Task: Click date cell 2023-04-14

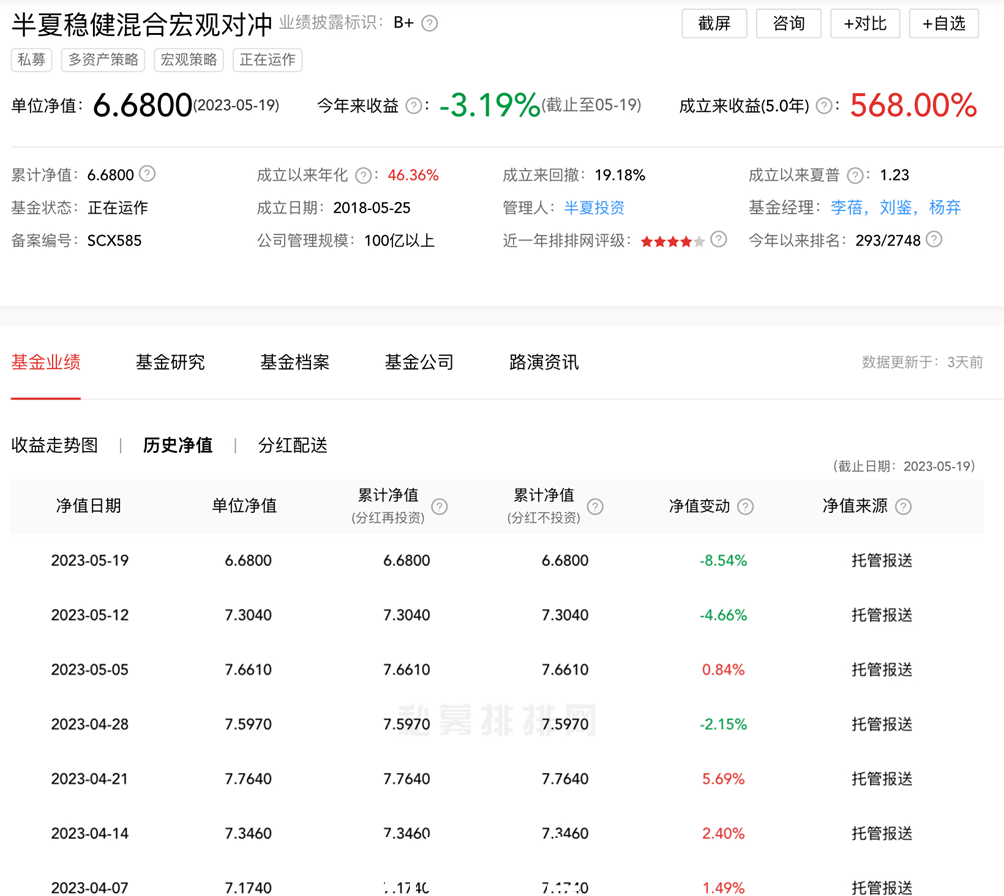Action: (90, 833)
